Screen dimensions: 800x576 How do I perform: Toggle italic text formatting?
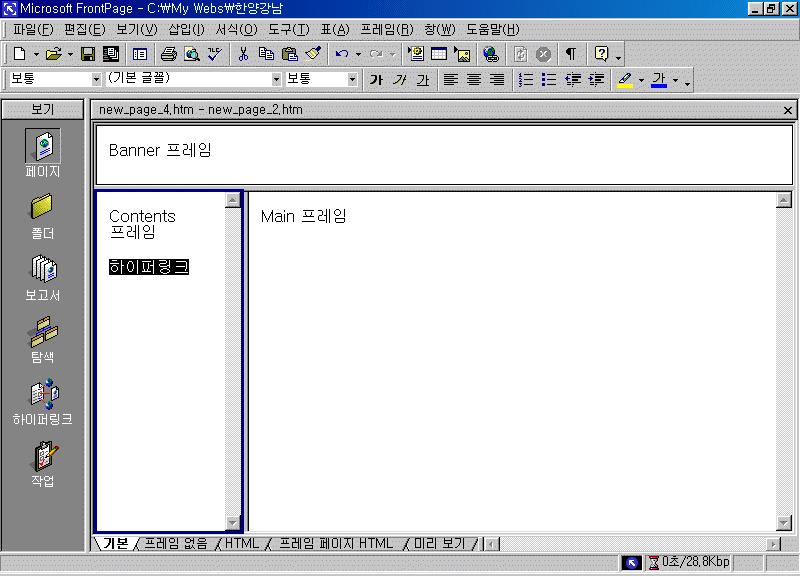(x=399, y=80)
